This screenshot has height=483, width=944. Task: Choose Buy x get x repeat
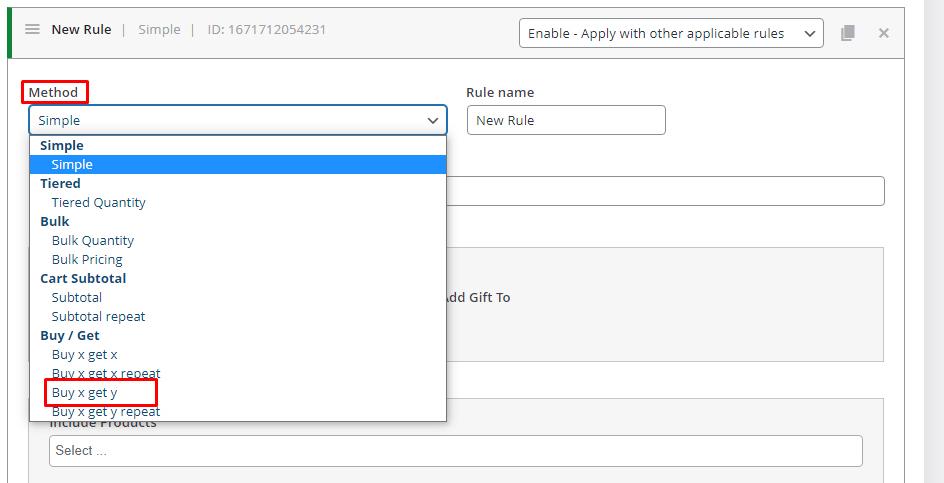(238, 373)
